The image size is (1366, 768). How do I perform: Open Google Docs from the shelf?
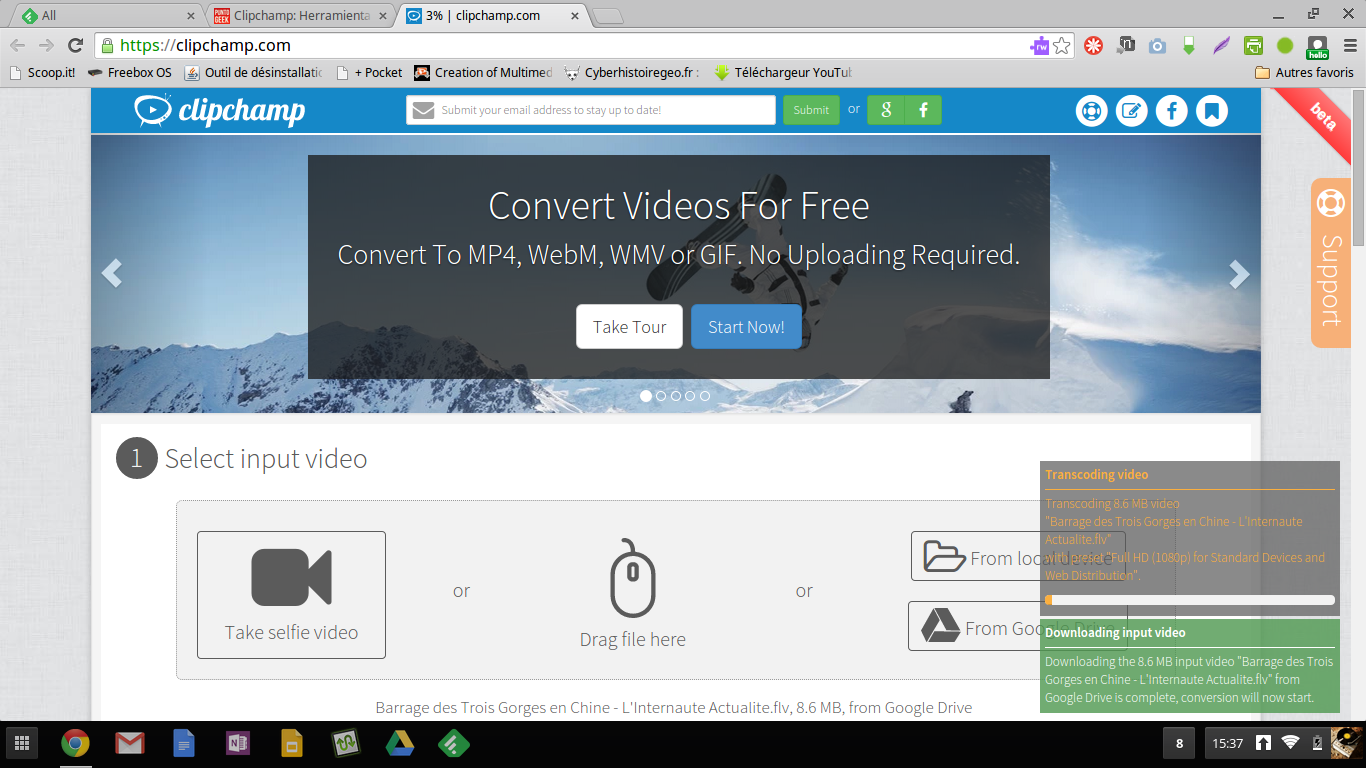point(184,743)
